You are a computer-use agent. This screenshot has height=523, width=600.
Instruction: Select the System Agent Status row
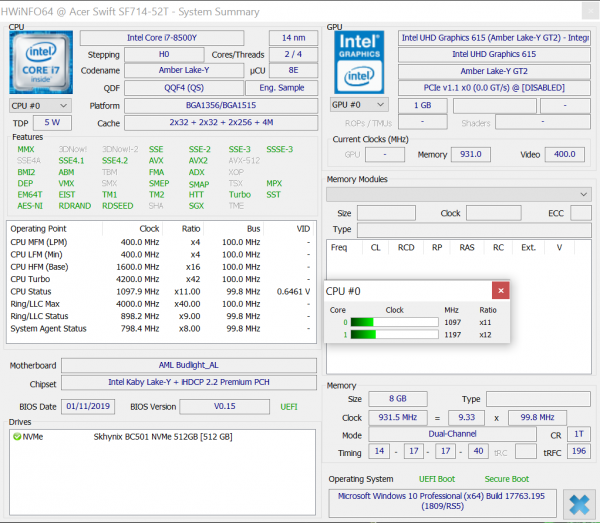(x=161, y=329)
